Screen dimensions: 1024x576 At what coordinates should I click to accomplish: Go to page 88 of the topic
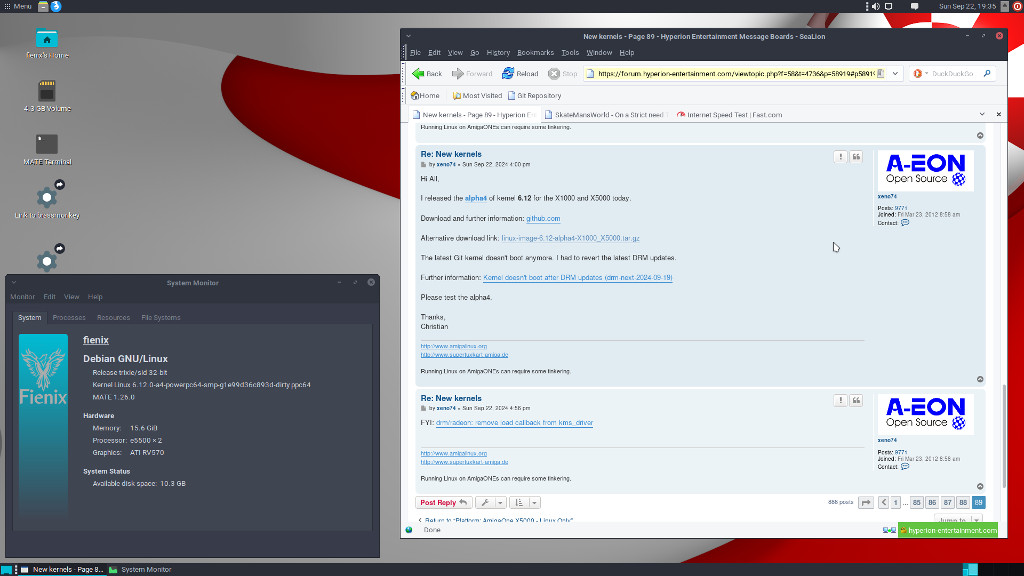point(963,502)
